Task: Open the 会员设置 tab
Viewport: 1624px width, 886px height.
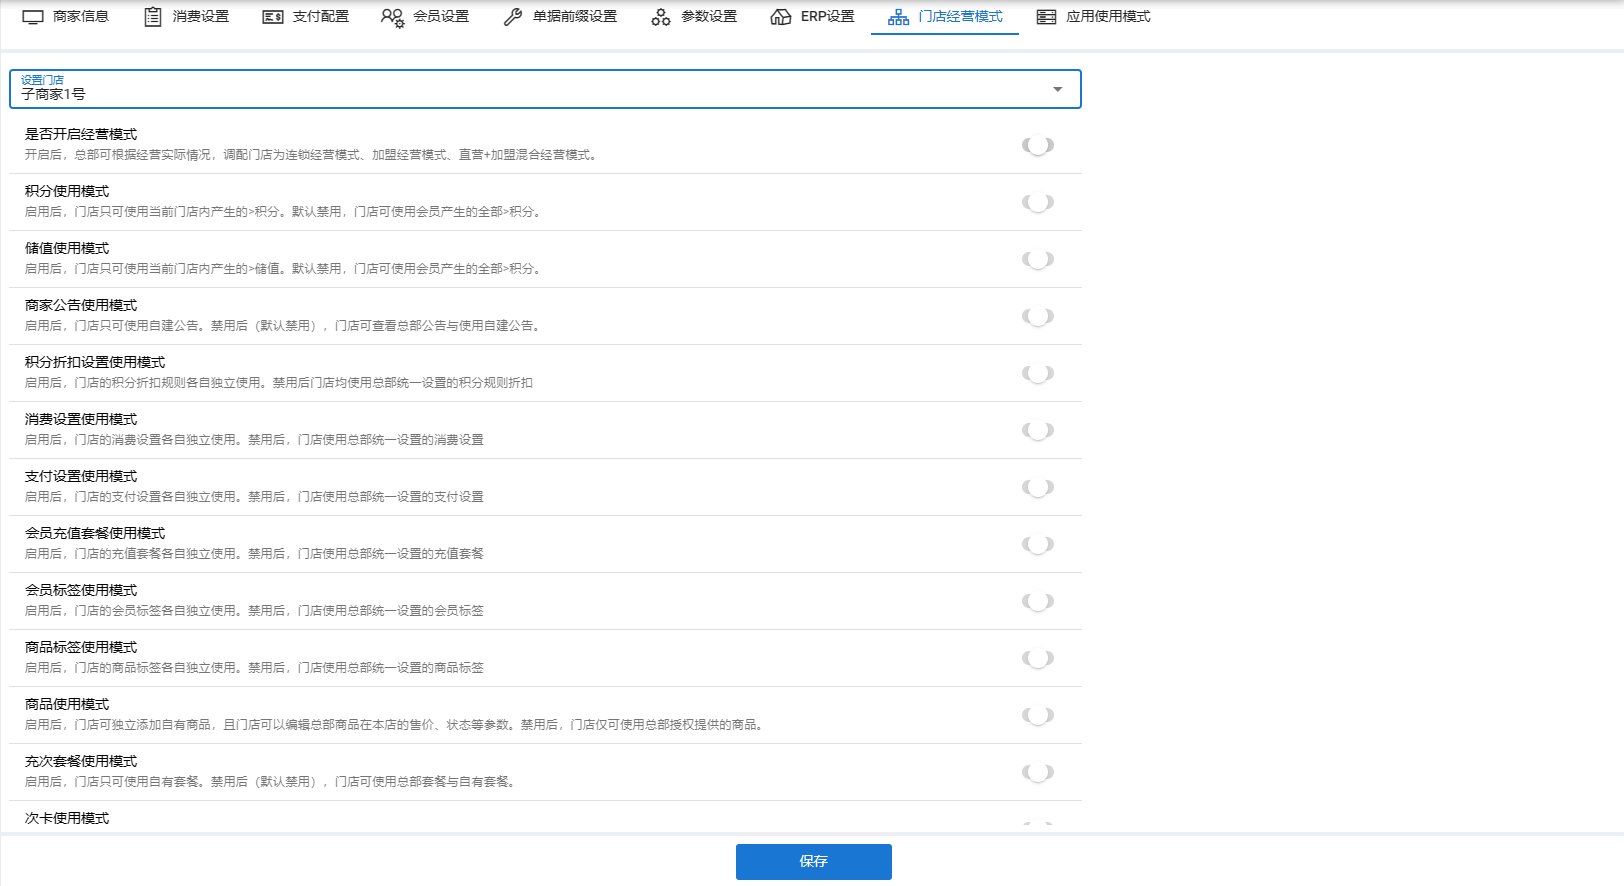Action: click(426, 17)
